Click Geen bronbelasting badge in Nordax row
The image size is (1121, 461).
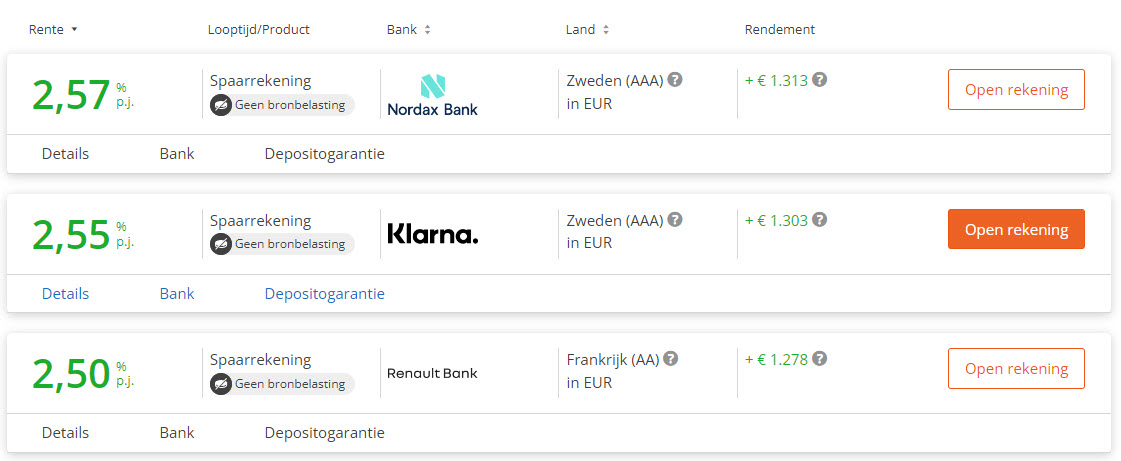coord(282,105)
